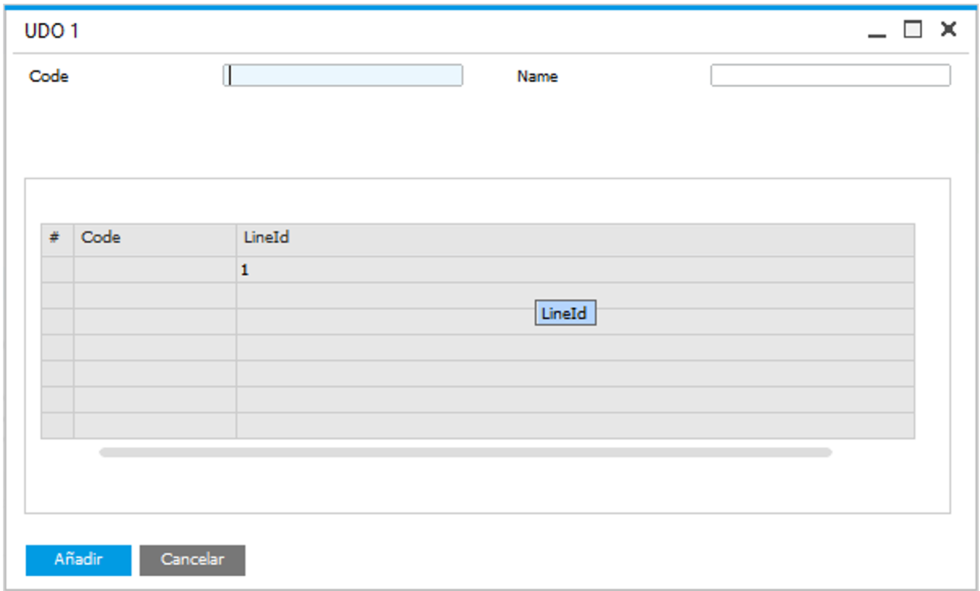The width and height of the screenshot is (980, 591).
Task: Minimize the UDO 1 window
Action: pos(877,30)
